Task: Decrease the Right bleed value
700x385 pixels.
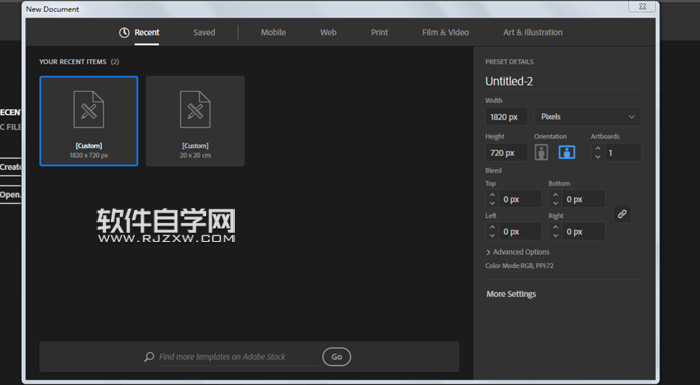Action: point(555,235)
